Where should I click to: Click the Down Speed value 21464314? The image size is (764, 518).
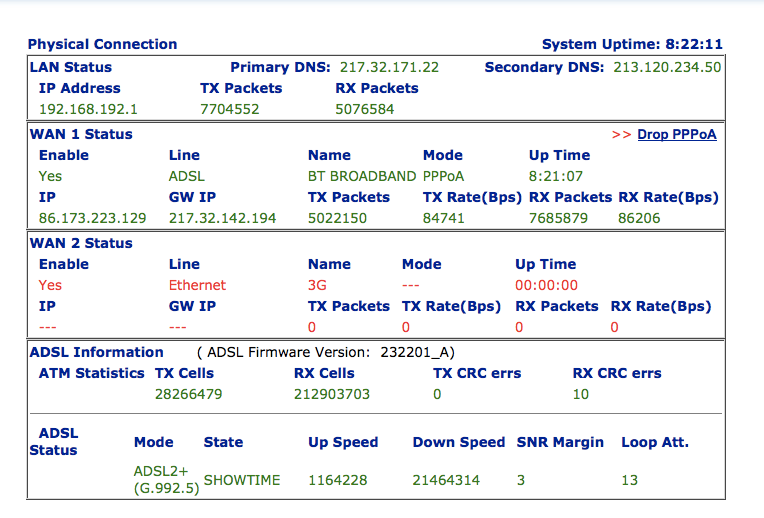pos(446,480)
